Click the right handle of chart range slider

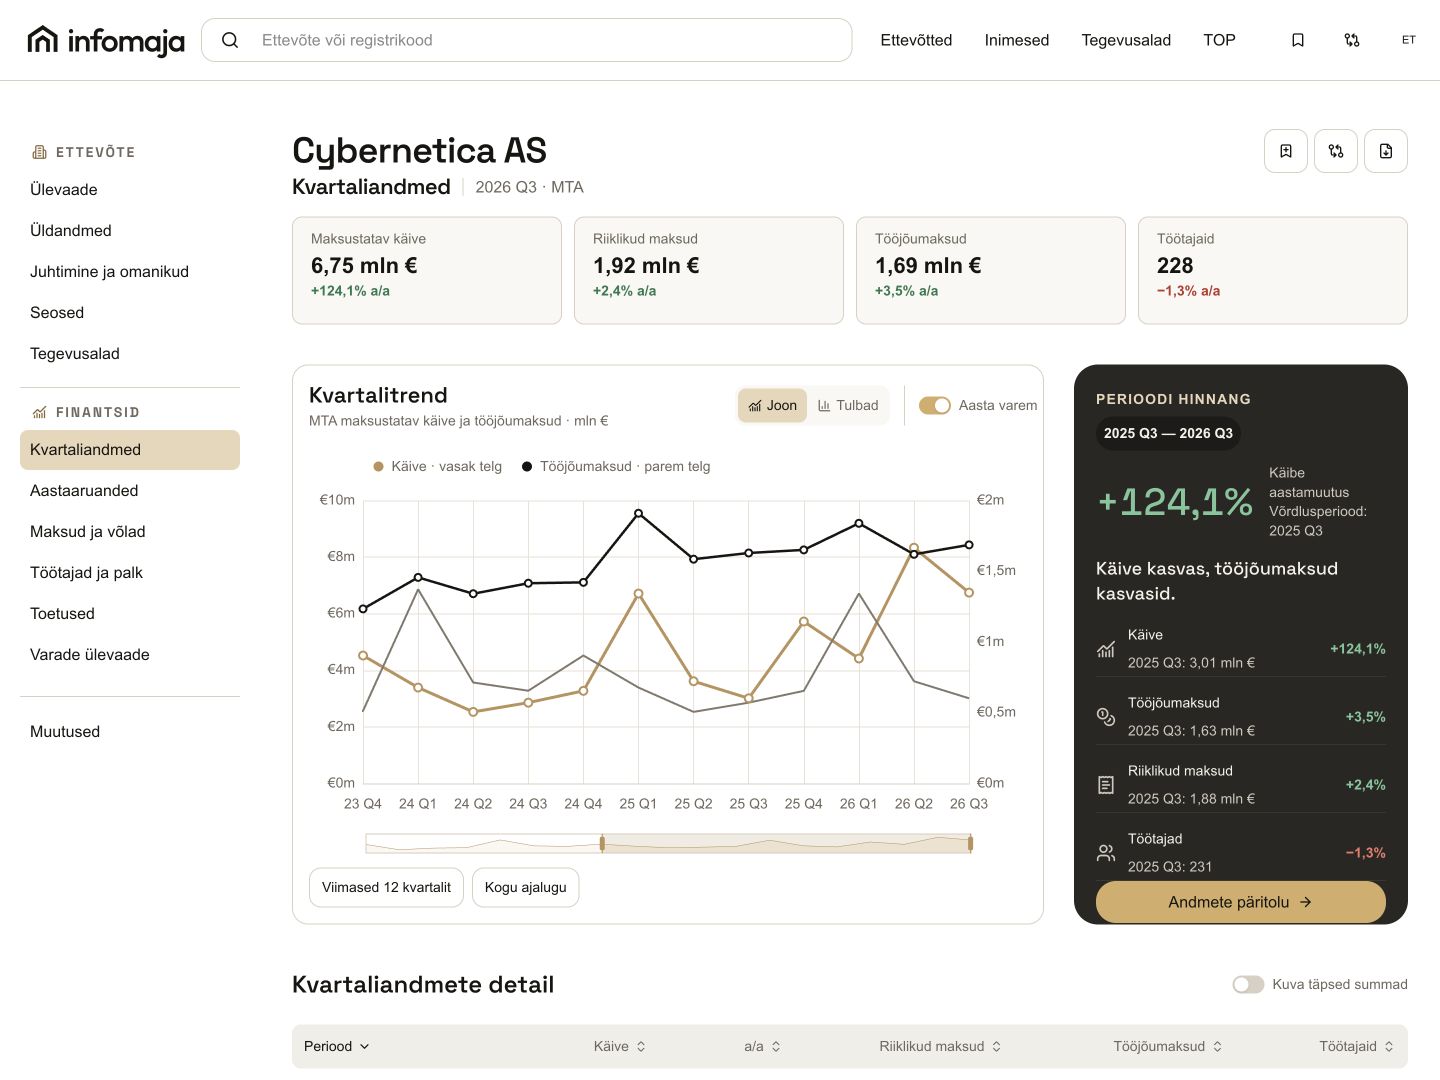tap(970, 844)
